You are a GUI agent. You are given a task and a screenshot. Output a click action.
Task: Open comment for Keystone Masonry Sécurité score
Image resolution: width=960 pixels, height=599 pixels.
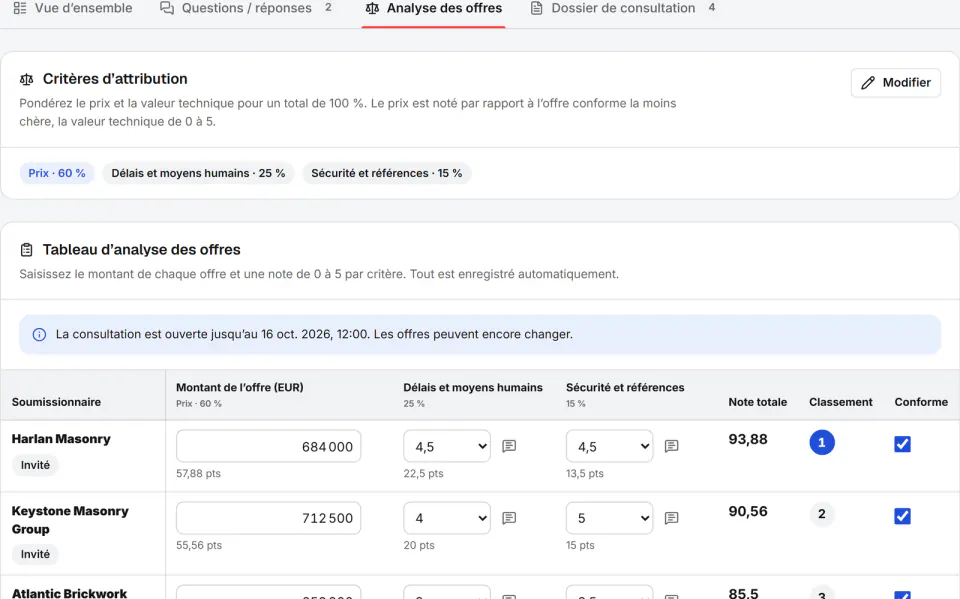coord(672,518)
